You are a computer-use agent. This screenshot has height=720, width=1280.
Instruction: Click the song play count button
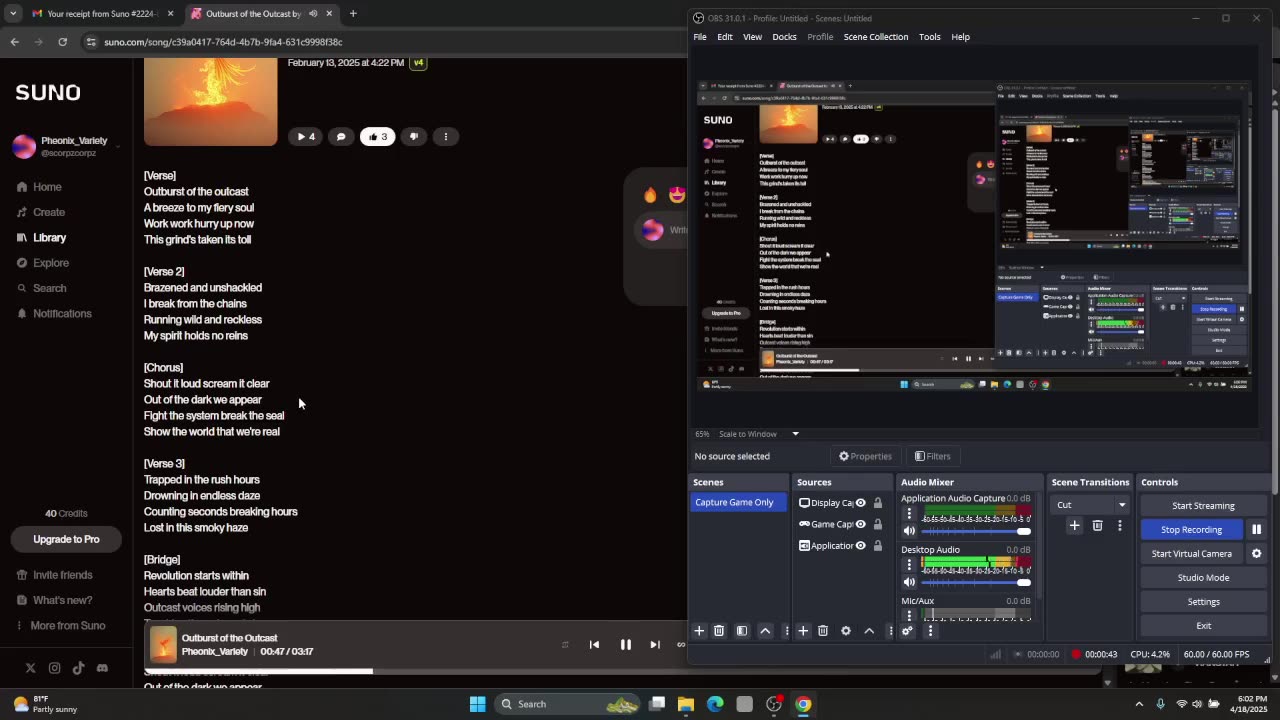click(x=305, y=137)
